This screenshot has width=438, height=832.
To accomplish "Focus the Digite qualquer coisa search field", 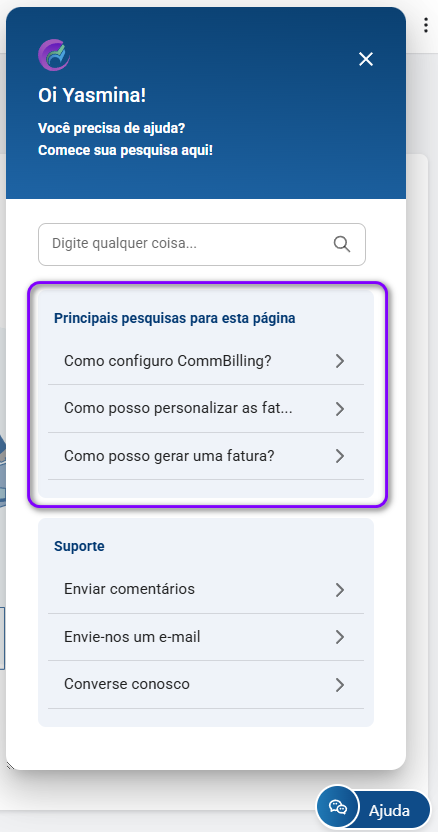I will (202, 244).
